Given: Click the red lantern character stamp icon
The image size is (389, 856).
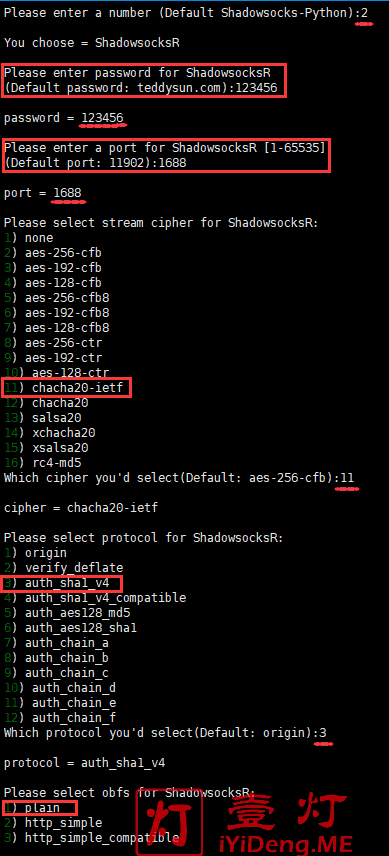Looking at the screenshot, I should pos(169,821).
